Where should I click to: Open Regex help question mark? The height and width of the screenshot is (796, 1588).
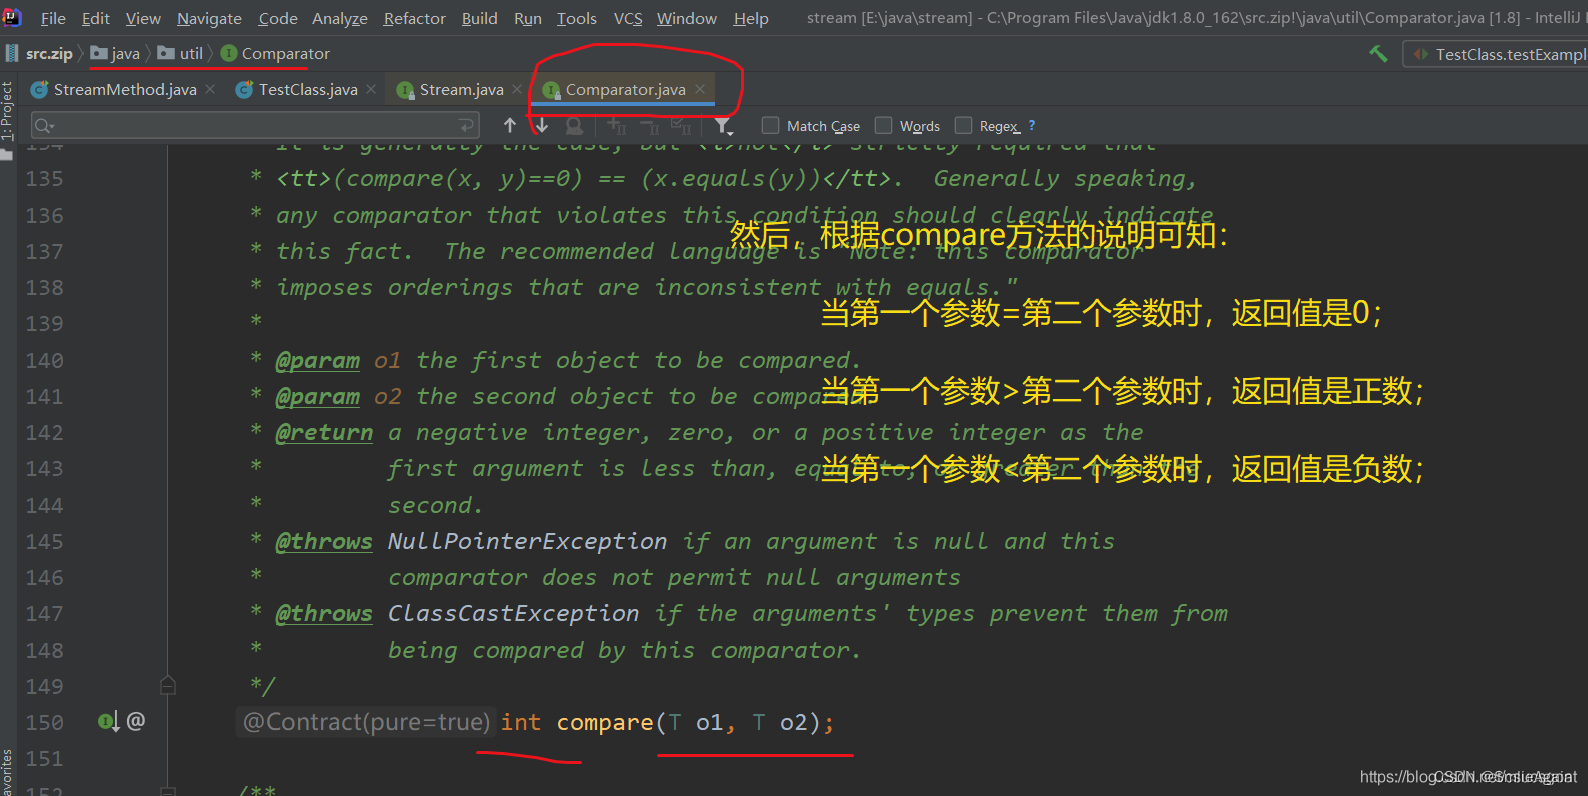tap(1032, 125)
